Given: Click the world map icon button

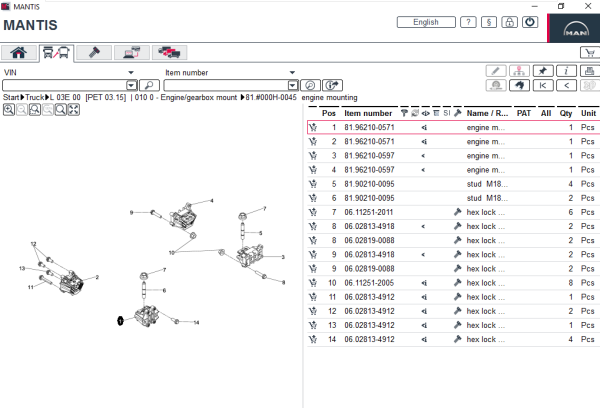Looking at the screenshot, I should click(519, 85).
